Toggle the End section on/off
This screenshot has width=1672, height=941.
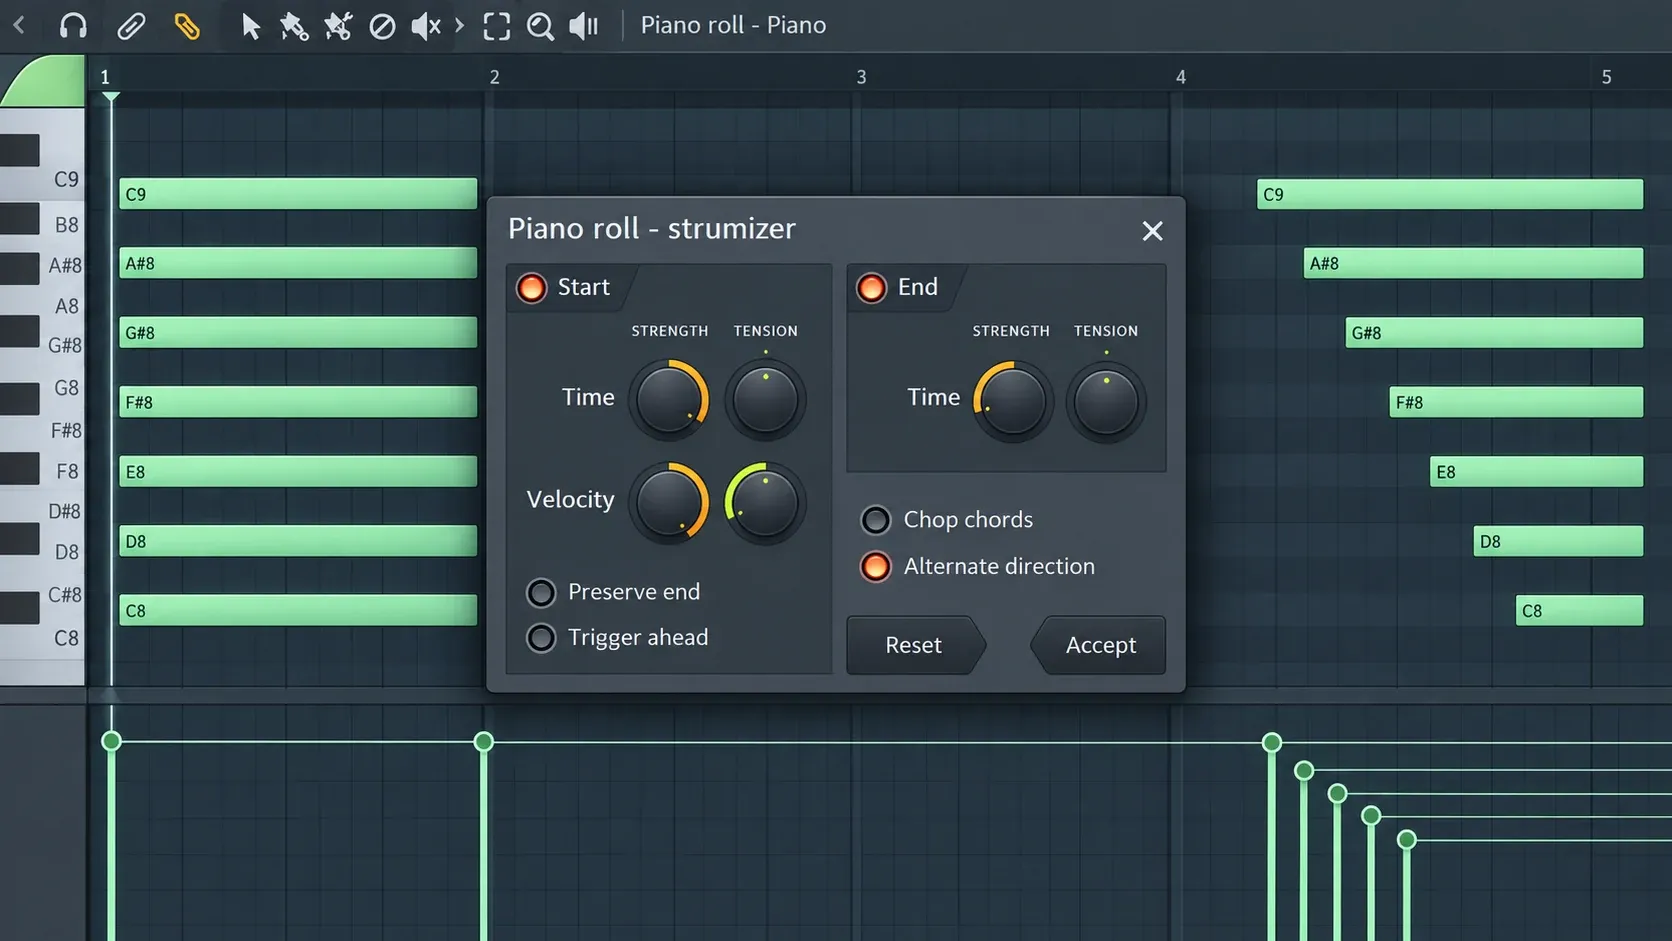pos(871,288)
